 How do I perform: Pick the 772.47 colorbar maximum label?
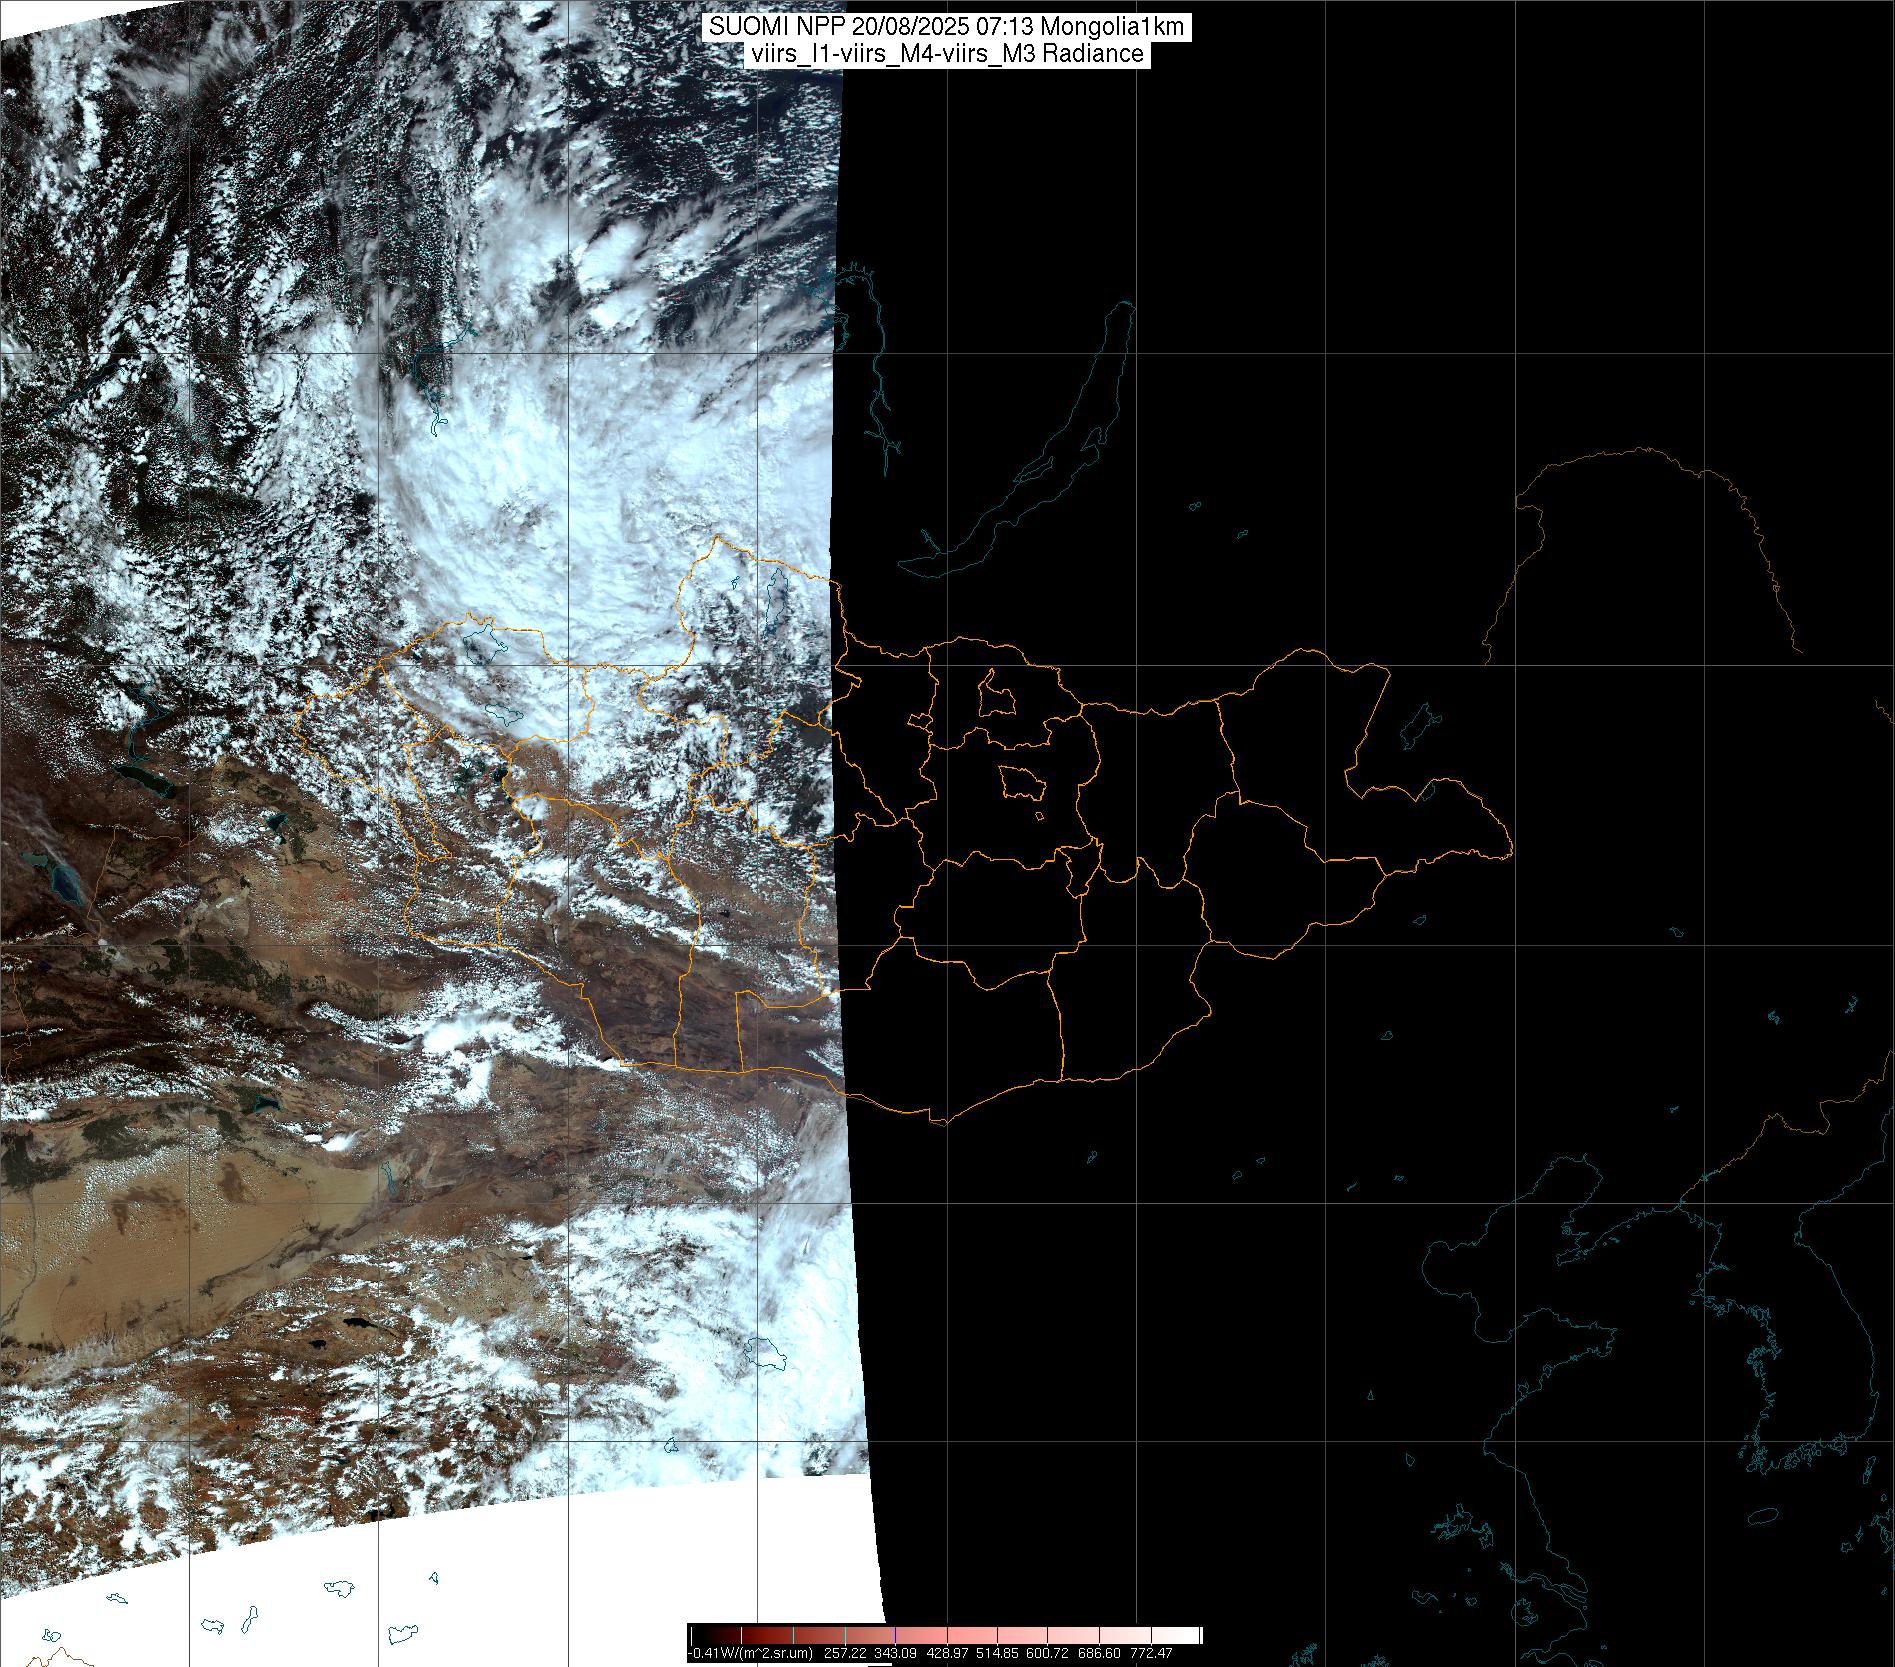[x=1152, y=1653]
